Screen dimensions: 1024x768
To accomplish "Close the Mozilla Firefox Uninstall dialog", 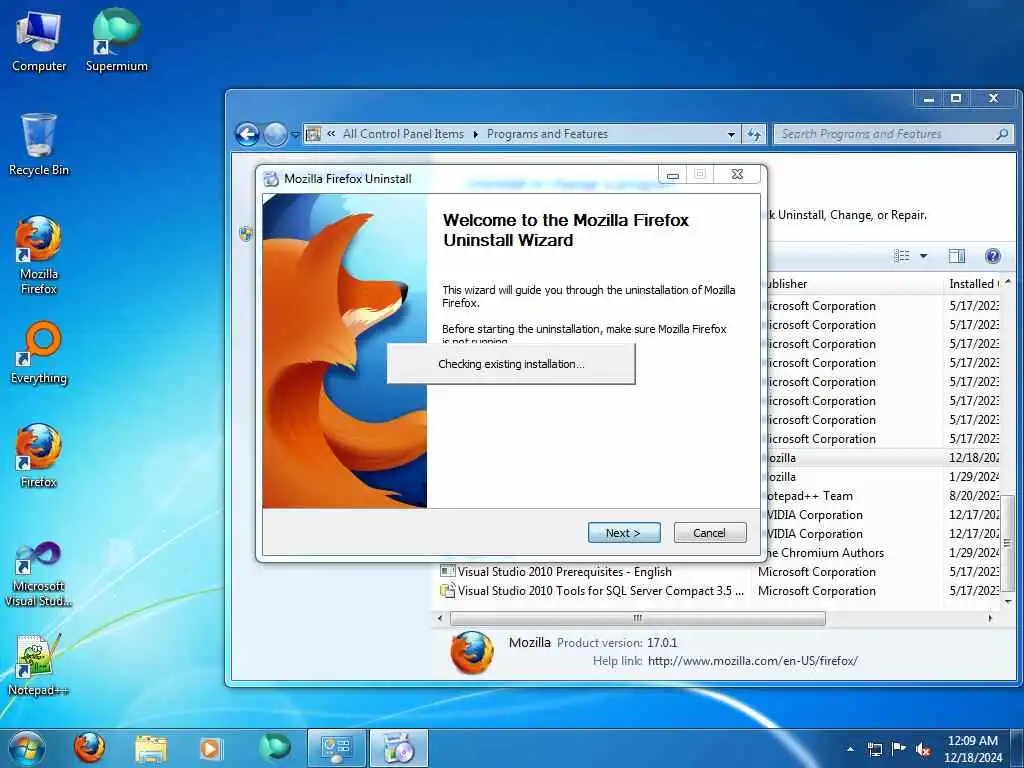I will click(737, 174).
